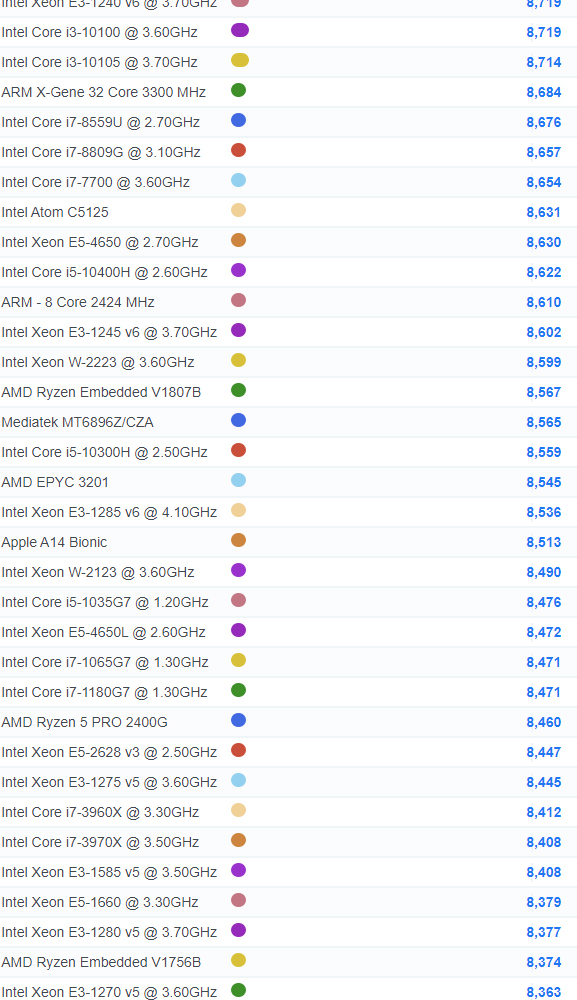This screenshot has height=1000, width=577.
Task: Open ARM X-Gene 32 Core 3300 MHz entry
Action: [103, 92]
